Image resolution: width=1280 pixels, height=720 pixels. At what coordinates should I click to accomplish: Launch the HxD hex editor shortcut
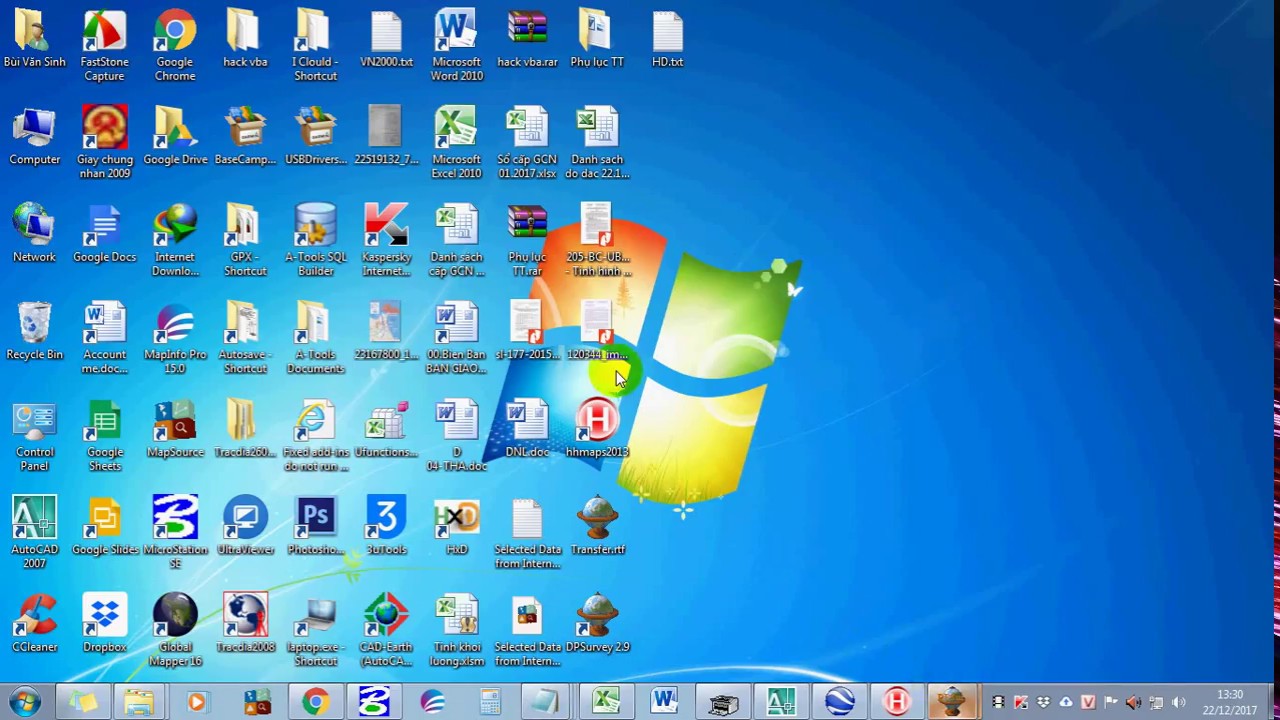pos(456,526)
